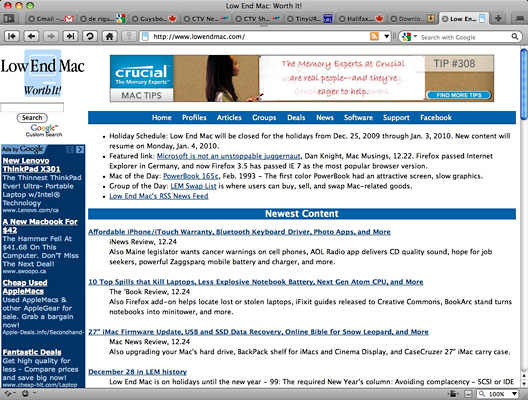Click next arrow on Ads by Google

pos(80,149)
